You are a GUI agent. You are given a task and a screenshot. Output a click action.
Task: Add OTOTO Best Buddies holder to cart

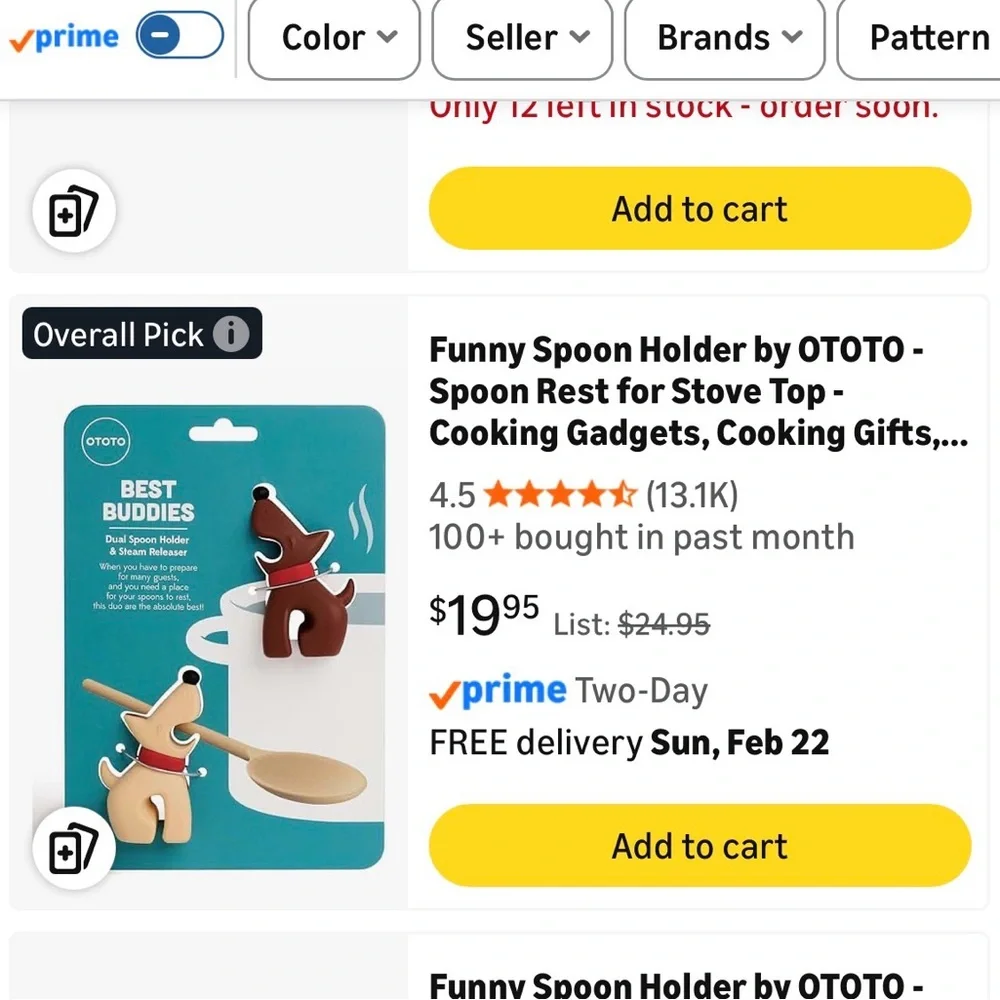[x=700, y=845]
